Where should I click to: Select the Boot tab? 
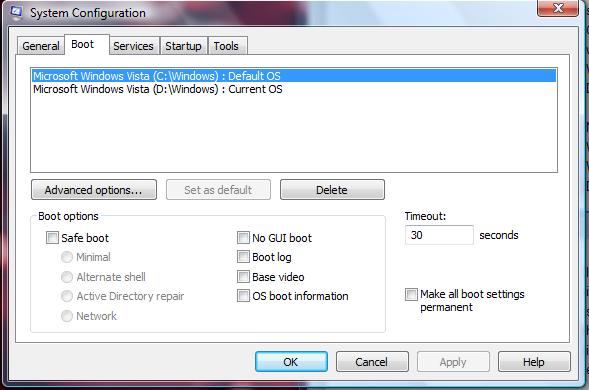(x=87, y=44)
